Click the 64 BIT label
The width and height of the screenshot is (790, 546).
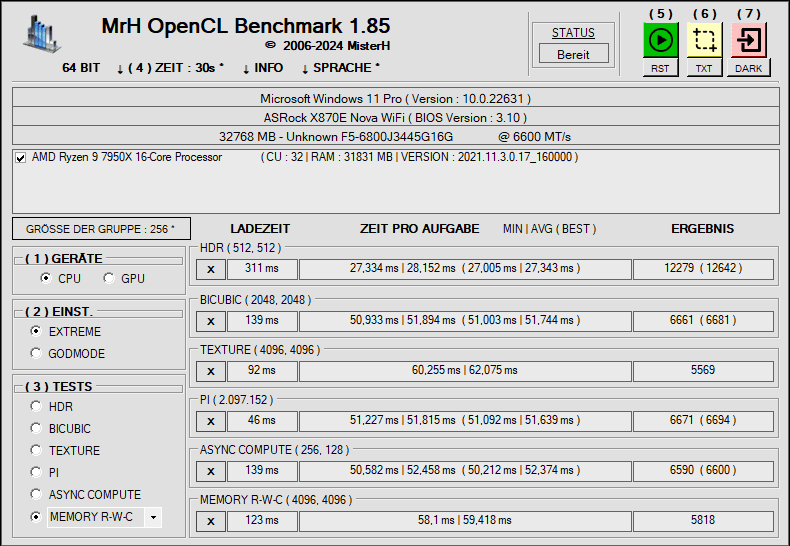tap(81, 68)
